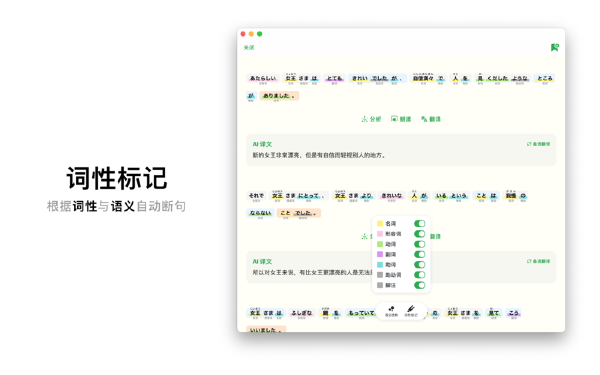Click the 分析 icon under the first sentence
The image size is (600, 375).
364,119
